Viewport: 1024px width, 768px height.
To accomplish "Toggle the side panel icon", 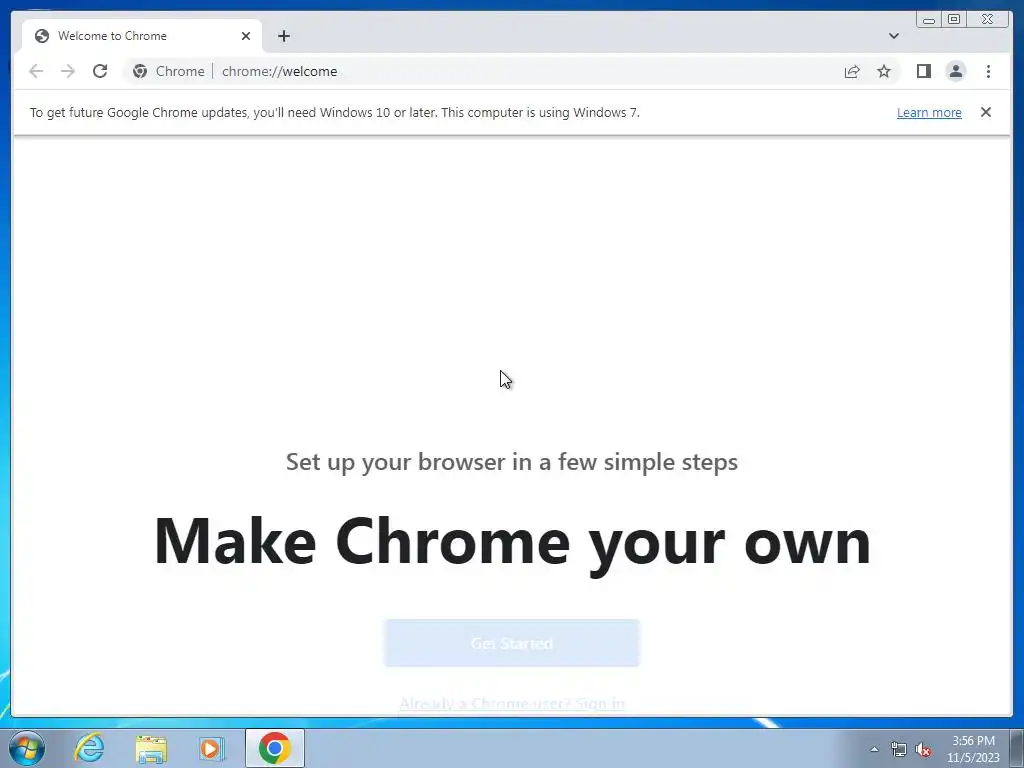I will pos(923,71).
